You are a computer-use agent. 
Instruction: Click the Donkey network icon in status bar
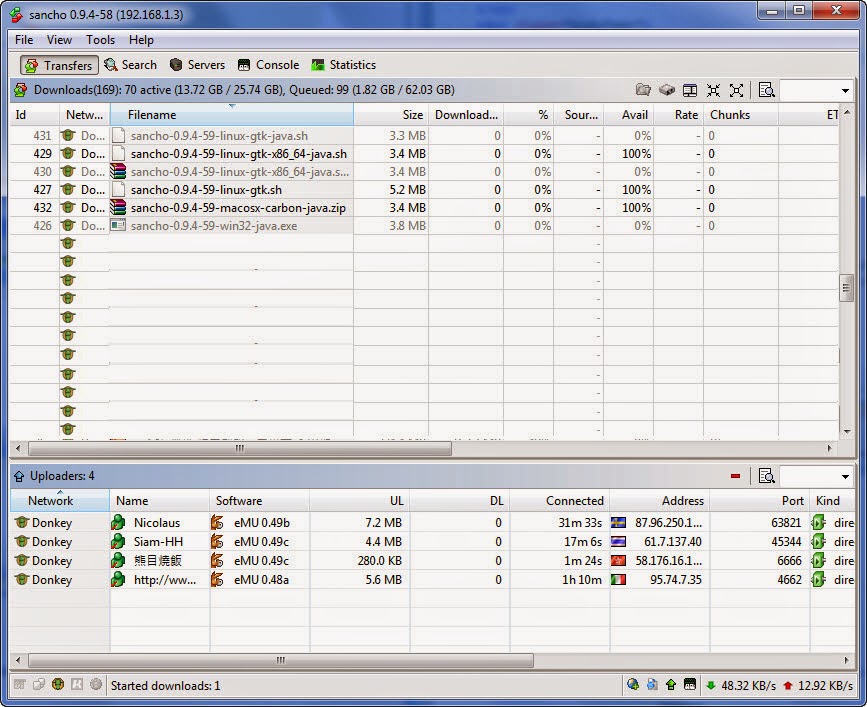58,684
